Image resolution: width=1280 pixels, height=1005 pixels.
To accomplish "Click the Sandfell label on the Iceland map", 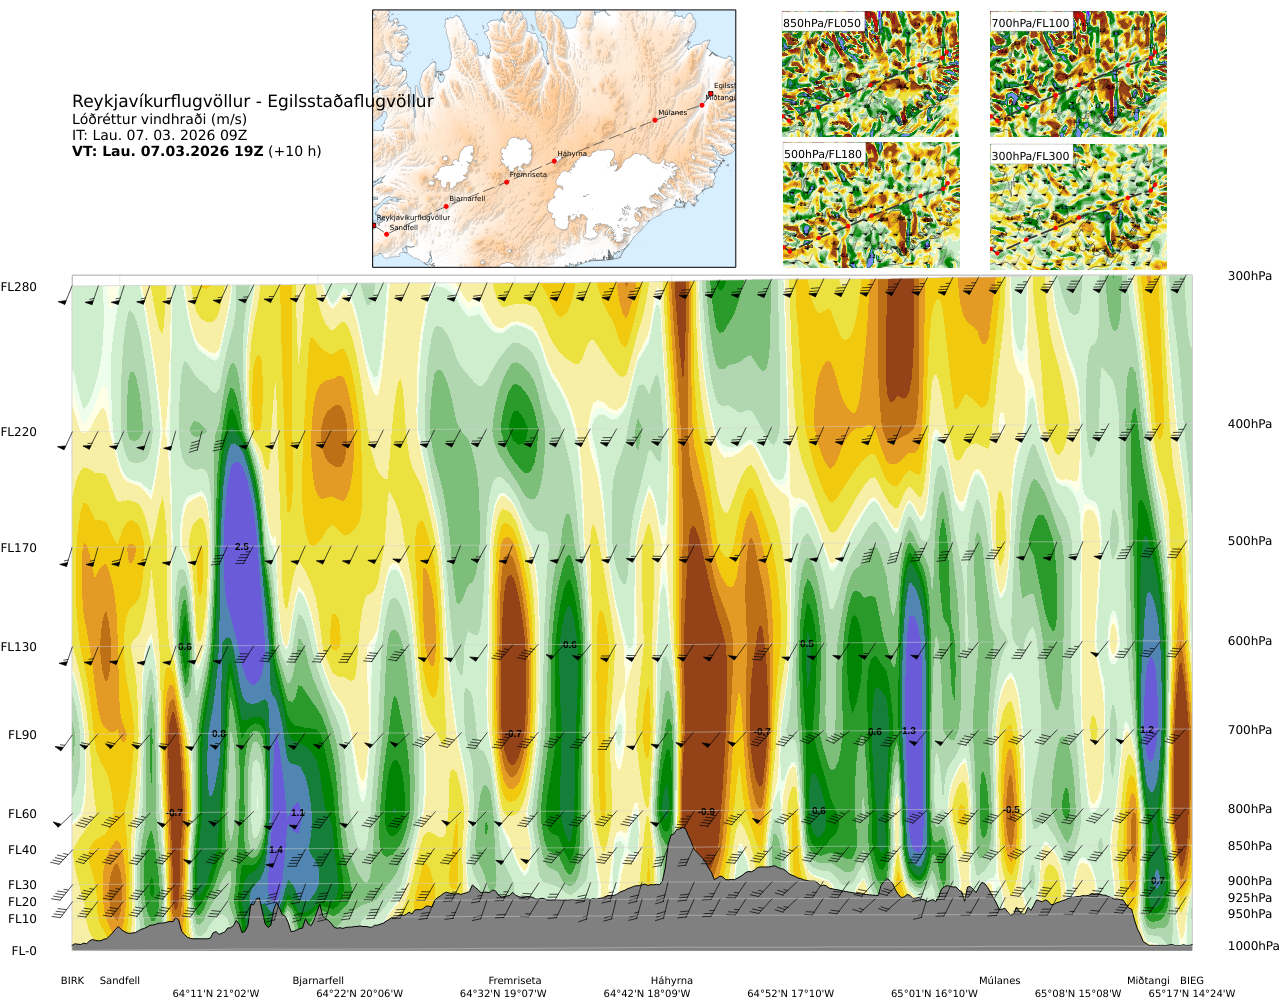I will point(403,228).
